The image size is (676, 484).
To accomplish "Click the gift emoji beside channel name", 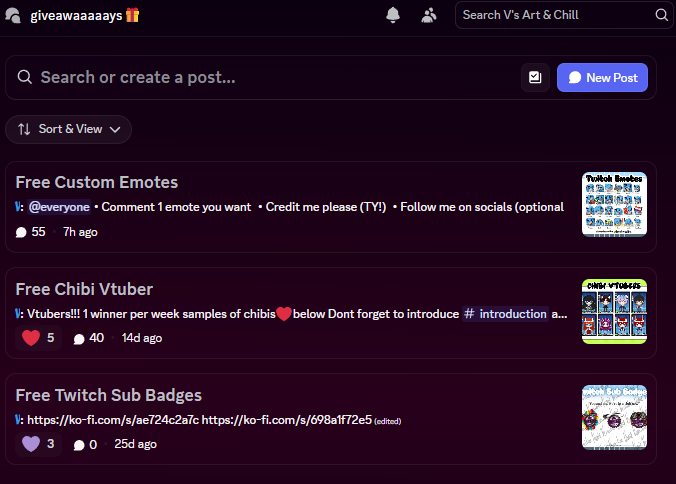I will (x=132, y=15).
